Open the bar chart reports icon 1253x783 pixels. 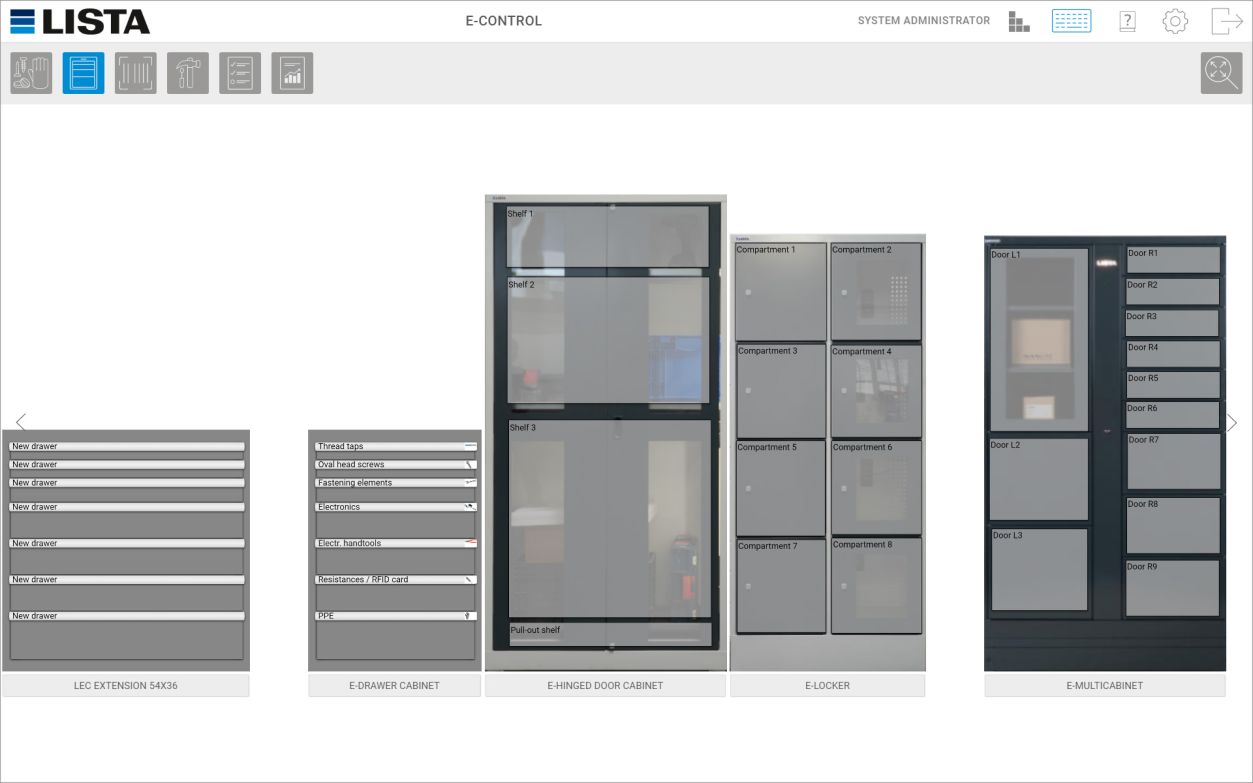click(x=291, y=73)
